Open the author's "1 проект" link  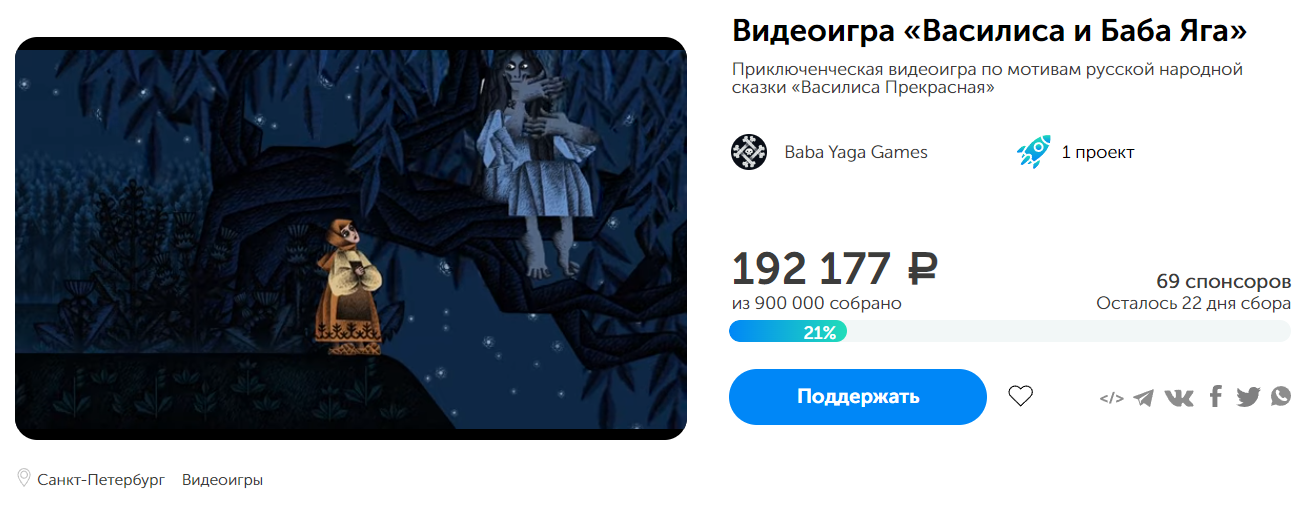[1098, 152]
